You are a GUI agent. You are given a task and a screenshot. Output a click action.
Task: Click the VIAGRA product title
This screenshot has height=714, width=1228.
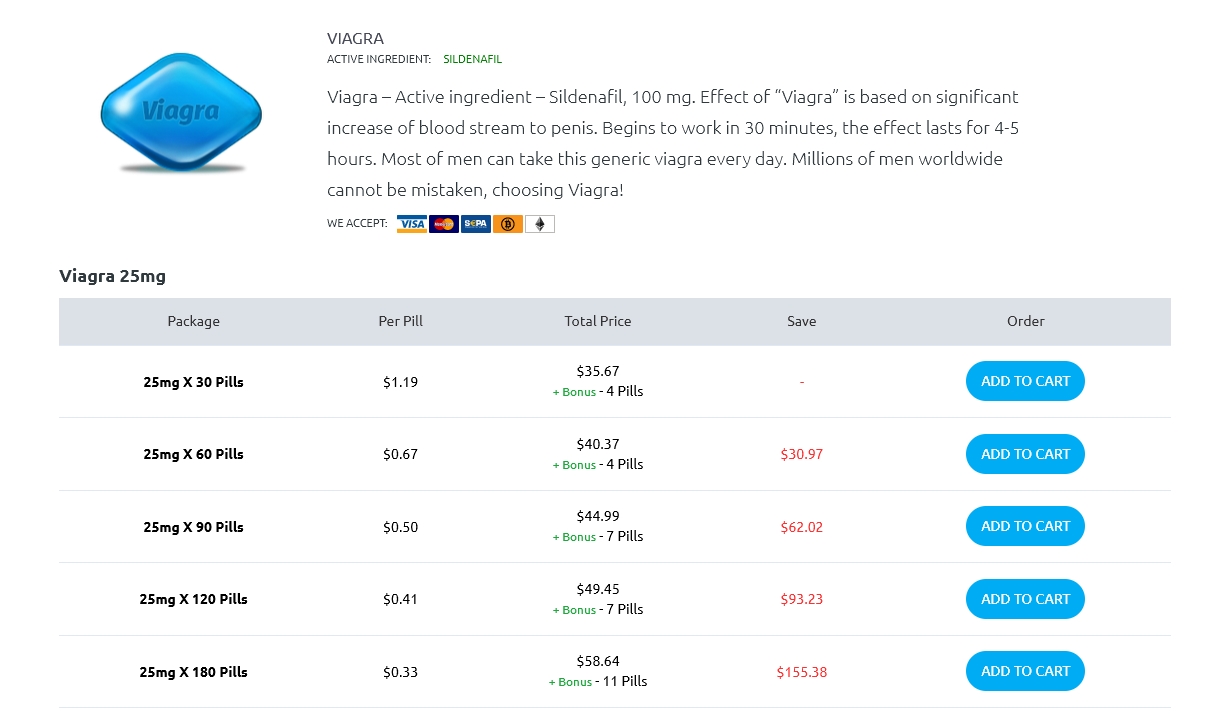355,38
